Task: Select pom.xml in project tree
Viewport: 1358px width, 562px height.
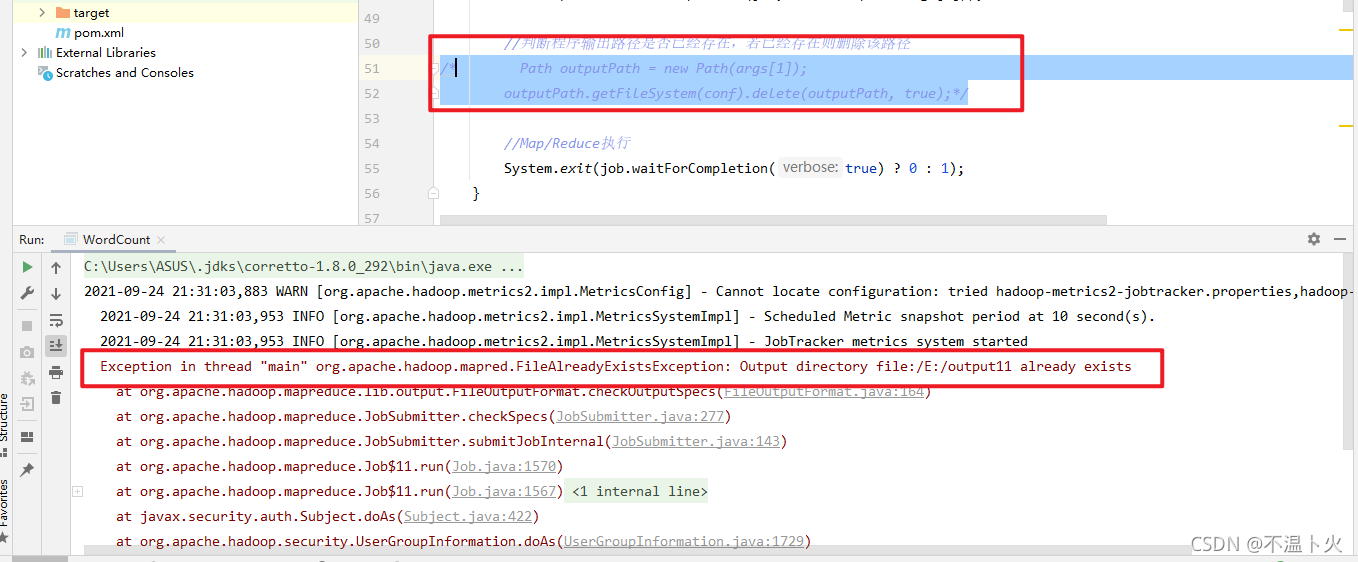Action: click(99, 32)
